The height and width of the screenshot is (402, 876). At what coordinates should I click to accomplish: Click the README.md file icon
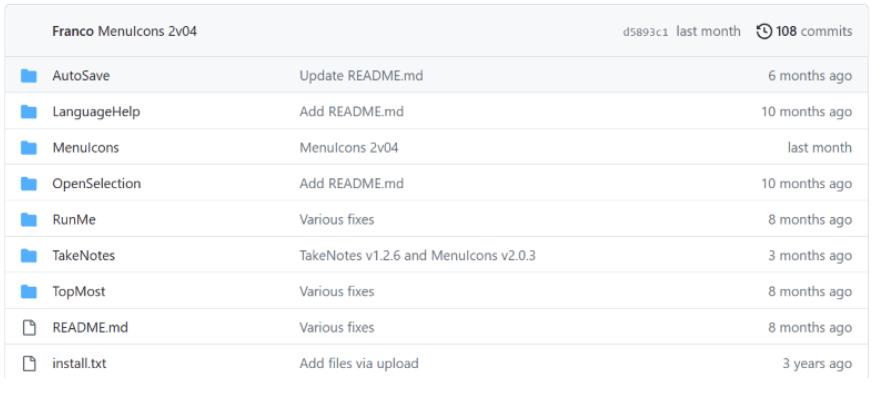point(29,328)
